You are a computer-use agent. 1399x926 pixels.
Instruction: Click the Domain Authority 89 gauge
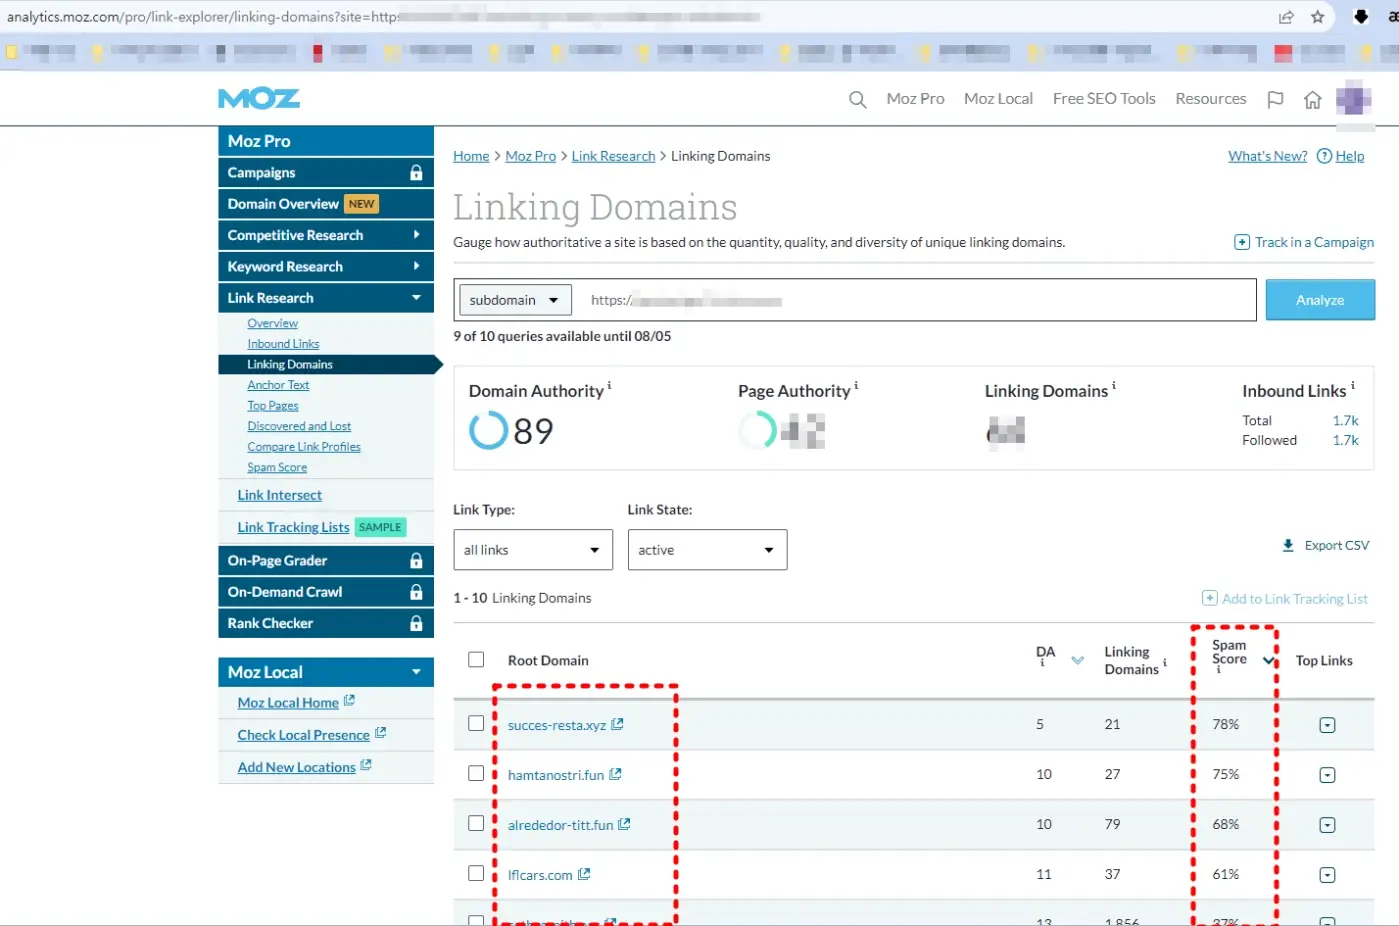click(488, 431)
